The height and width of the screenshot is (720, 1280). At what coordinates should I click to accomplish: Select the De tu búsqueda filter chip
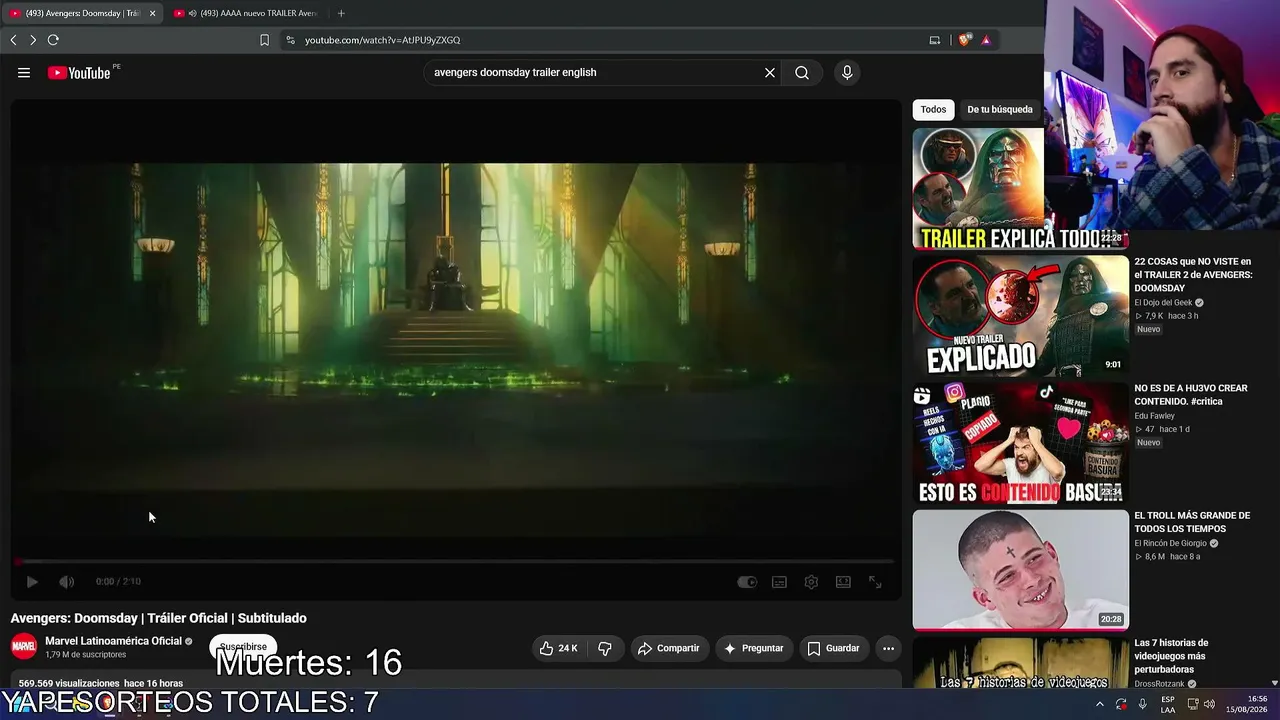(1000, 109)
